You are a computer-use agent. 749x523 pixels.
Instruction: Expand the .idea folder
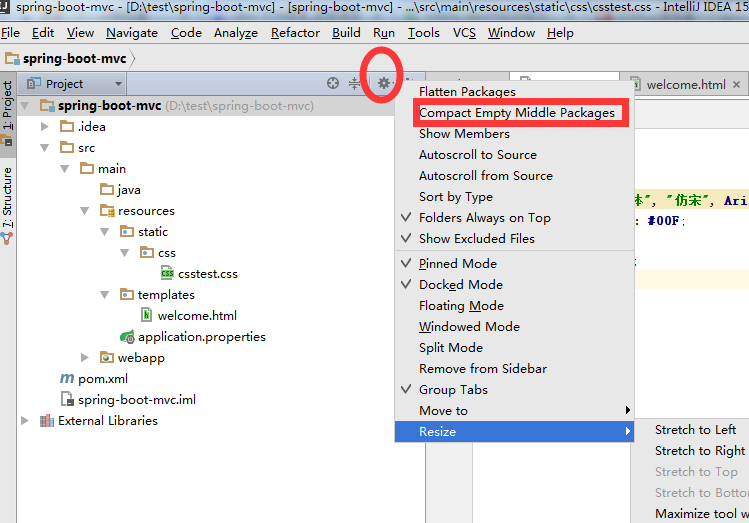45,127
